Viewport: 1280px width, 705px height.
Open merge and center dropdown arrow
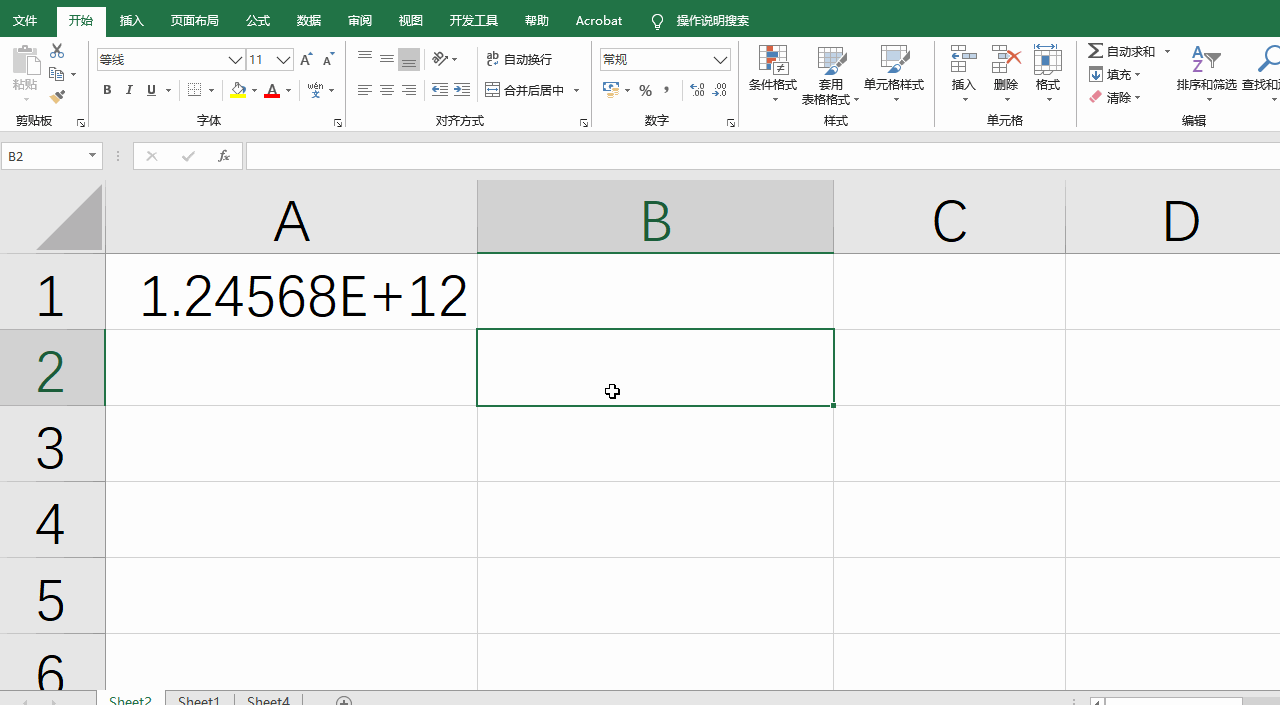click(577, 90)
